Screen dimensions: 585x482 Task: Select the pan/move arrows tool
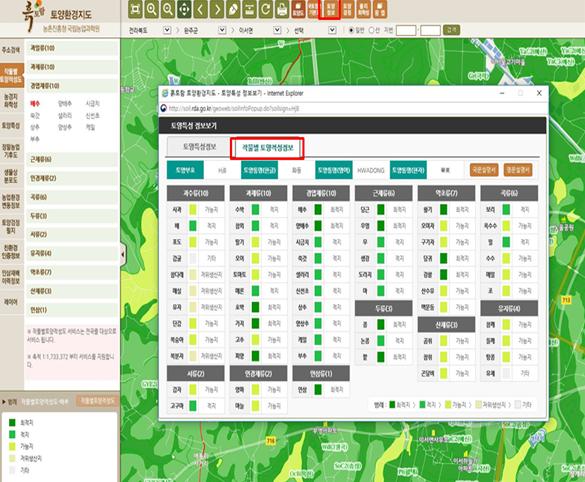pyautogui.click(x=184, y=9)
